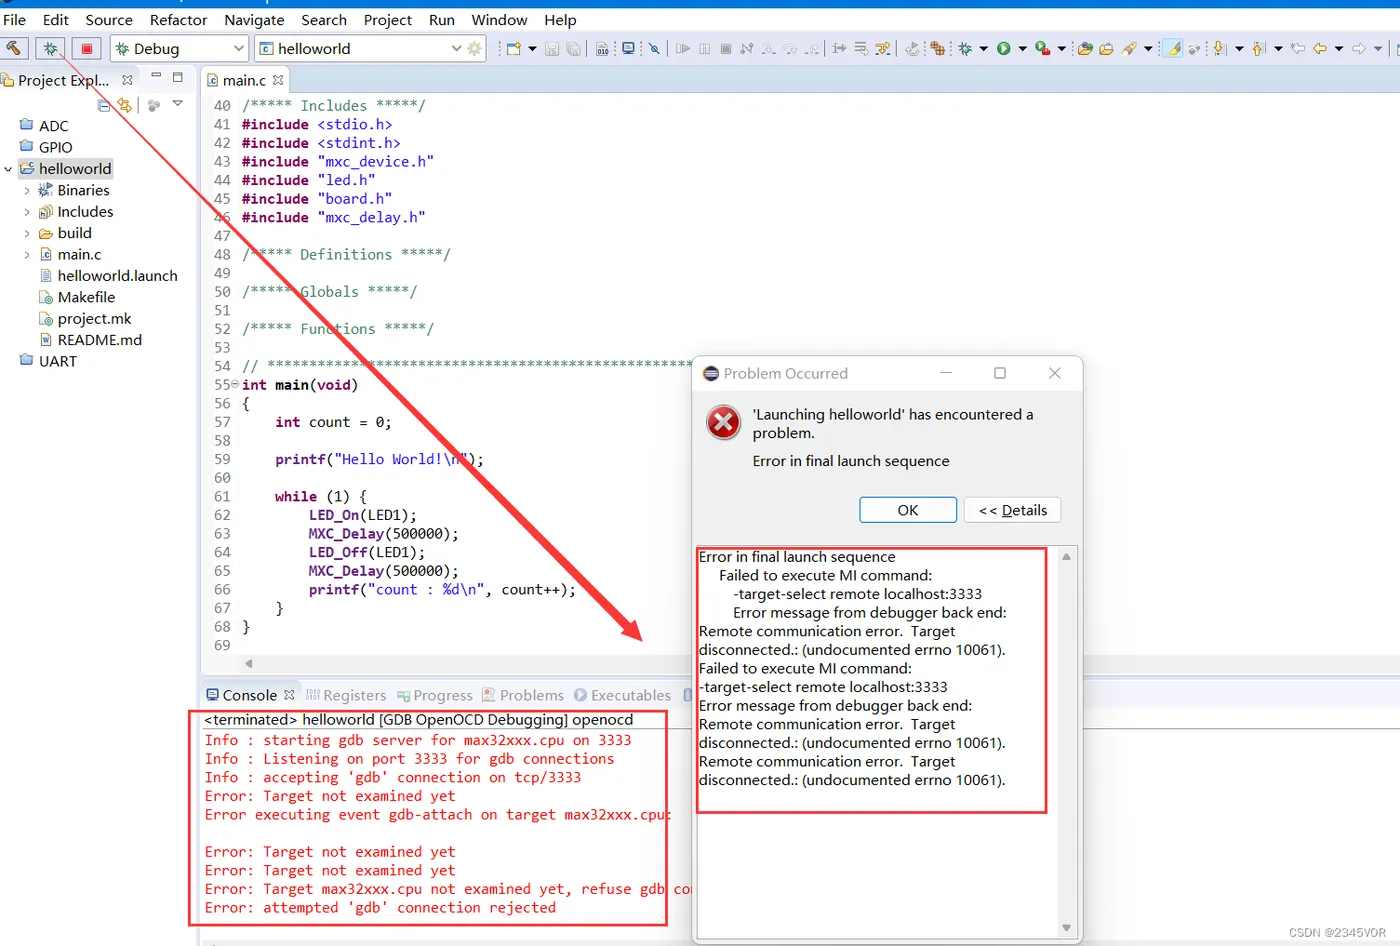Open the Window menu
The width and height of the screenshot is (1400, 946).
pyautogui.click(x=499, y=20)
